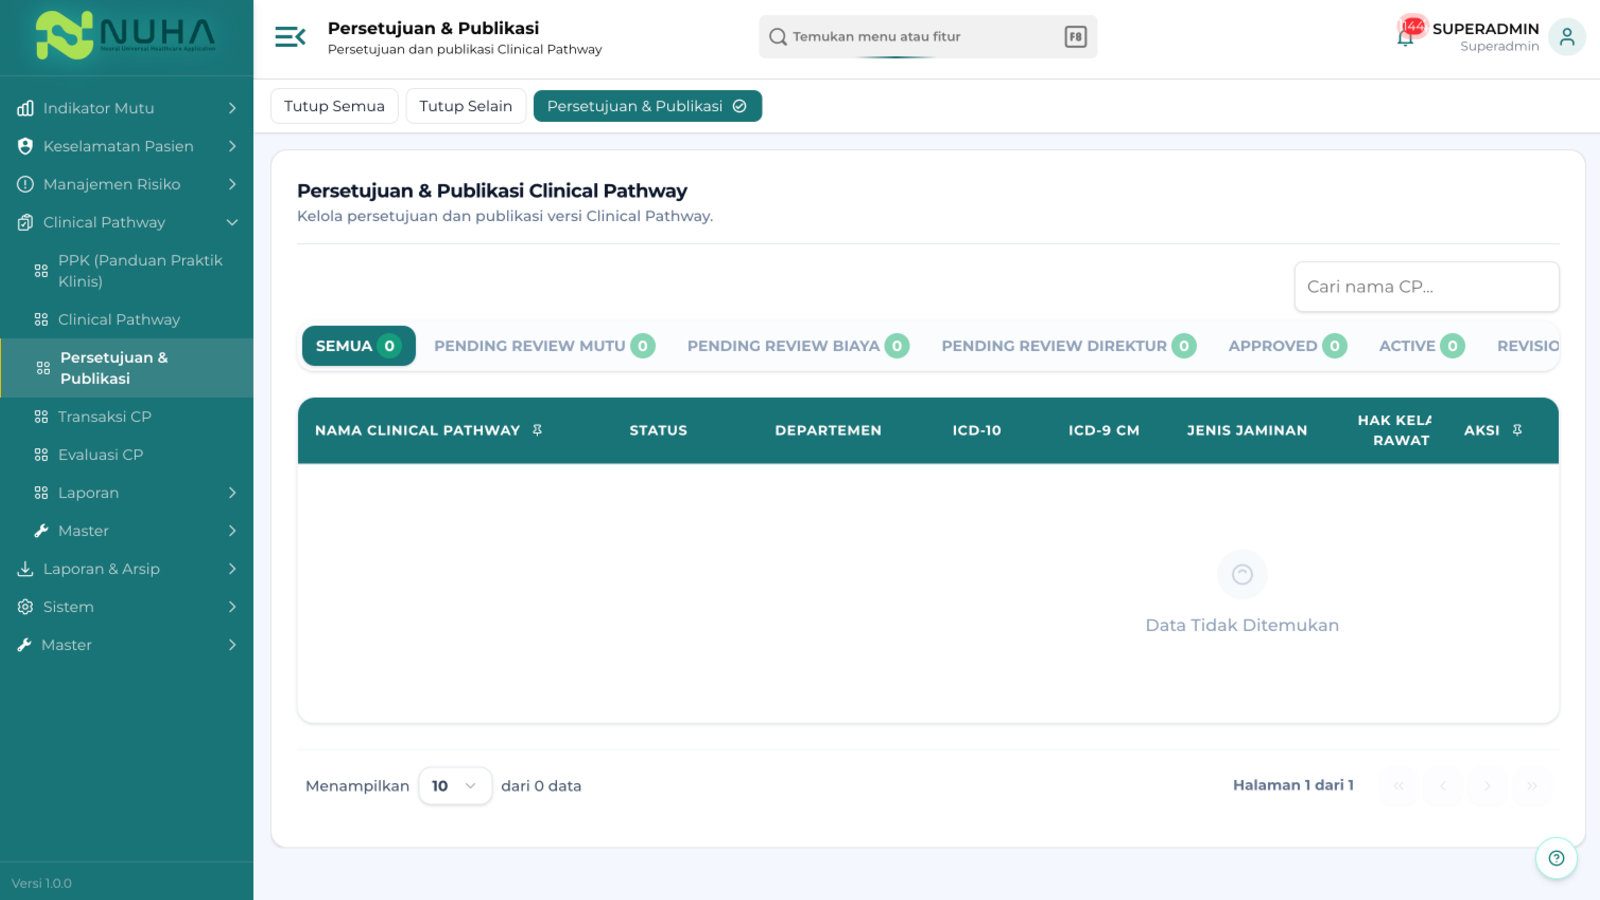Click the Tutup Selain button
This screenshot has height=900, width=1600.
466,106
